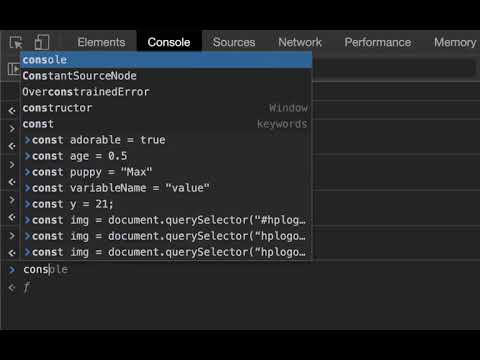480x360 pixels.
Task: Choose the 'console' autocomplete suggestion
Action: pos(166,60)
